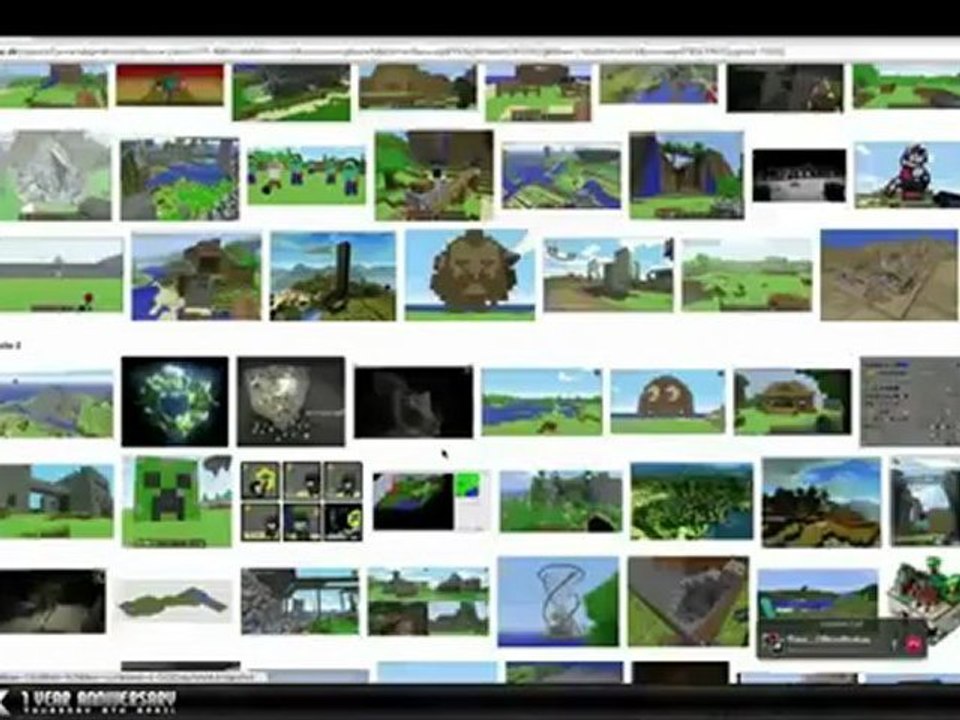This screenshot has height=720, width=960.
Task: Open the gray stone mountain thumbnail
Action: pyautogui.click(x=55, y=175)
